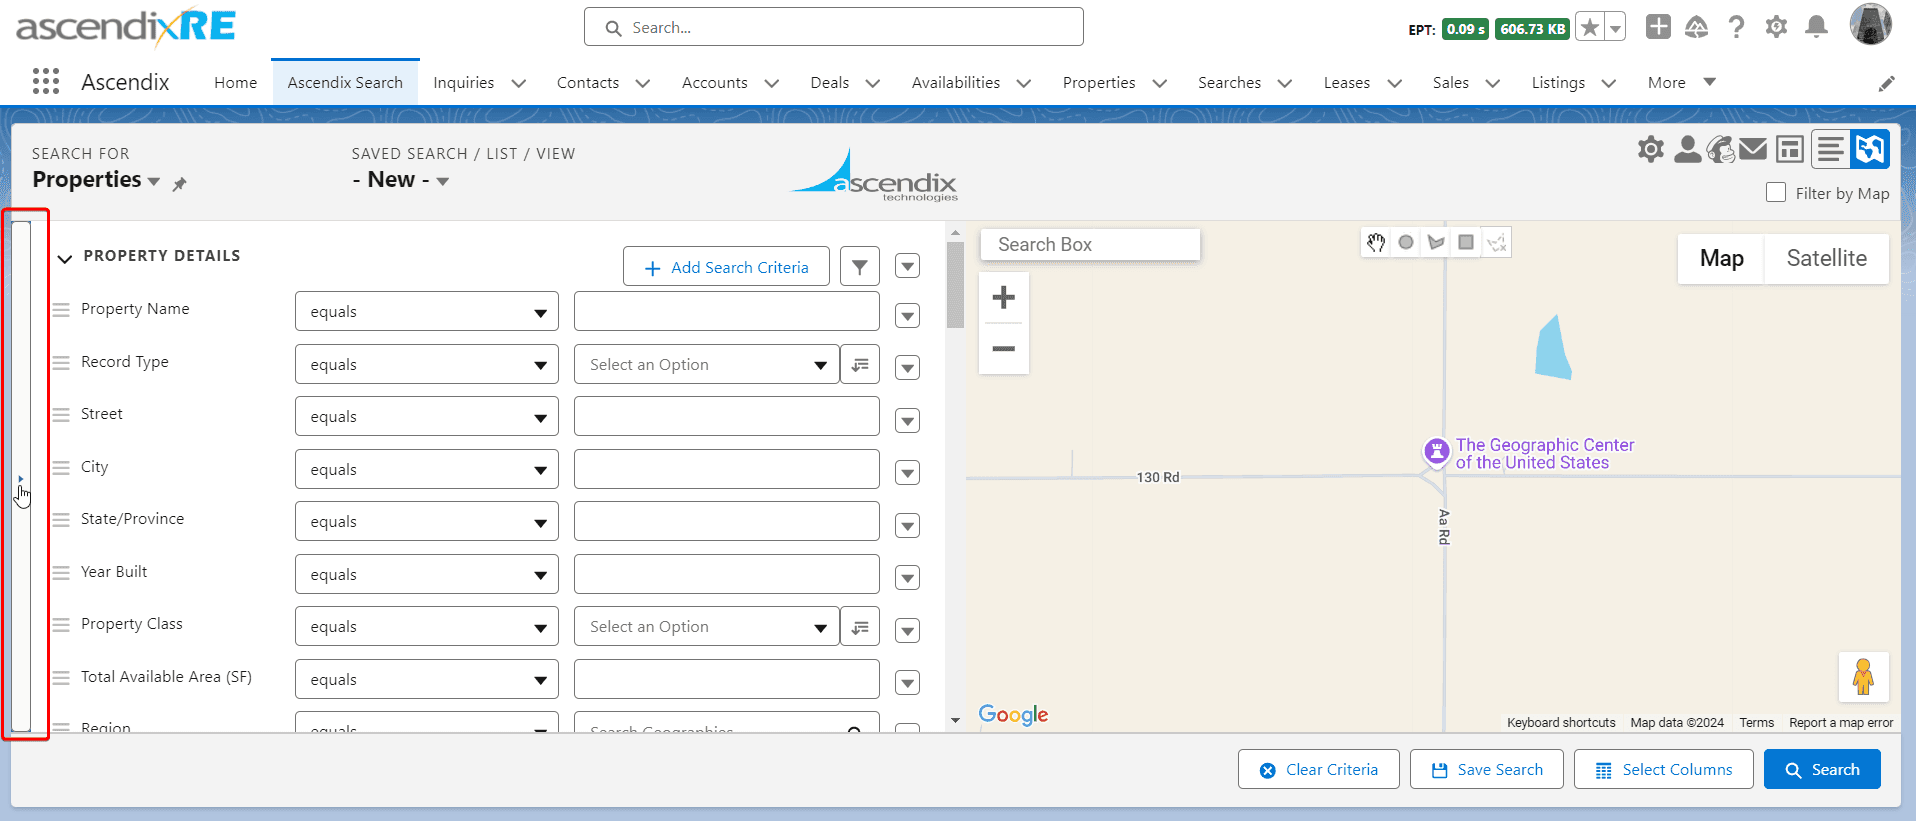Click Add Search Criteria button
This screenshot has width=1916, height=821.
coord(726,267)
